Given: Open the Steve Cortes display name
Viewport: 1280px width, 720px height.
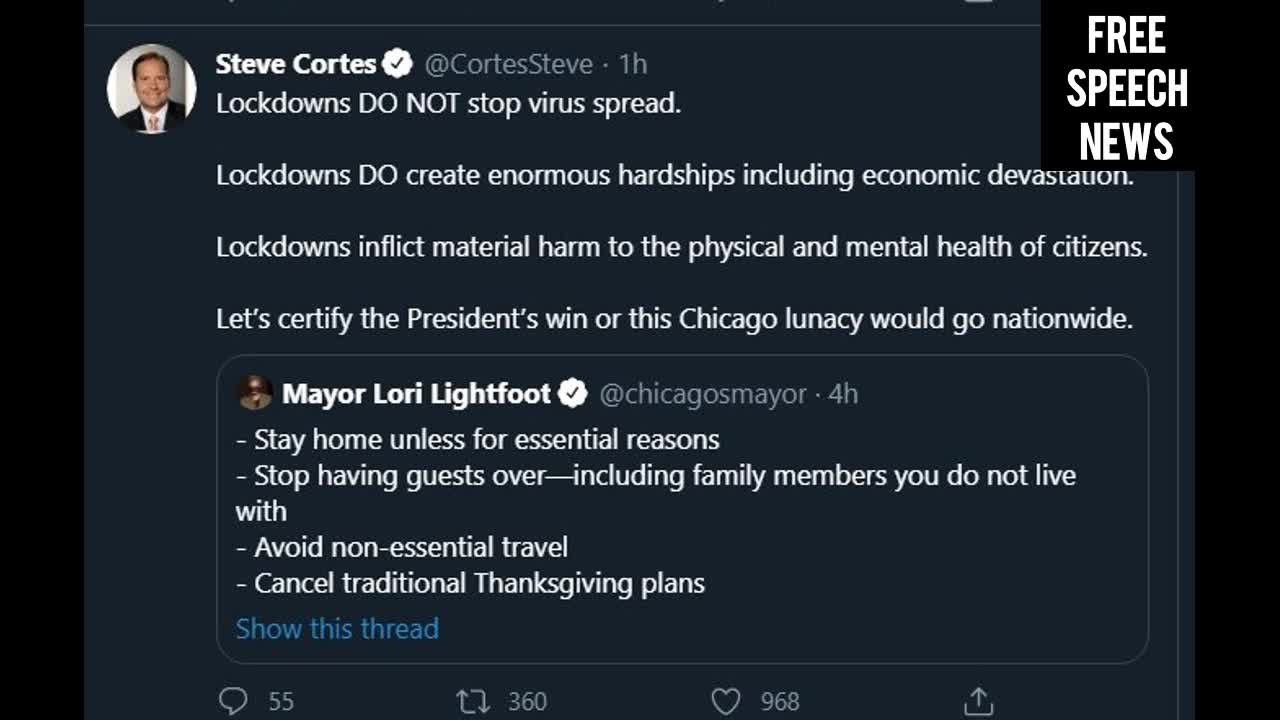Looking at the screenshot, I should point(296,64).
